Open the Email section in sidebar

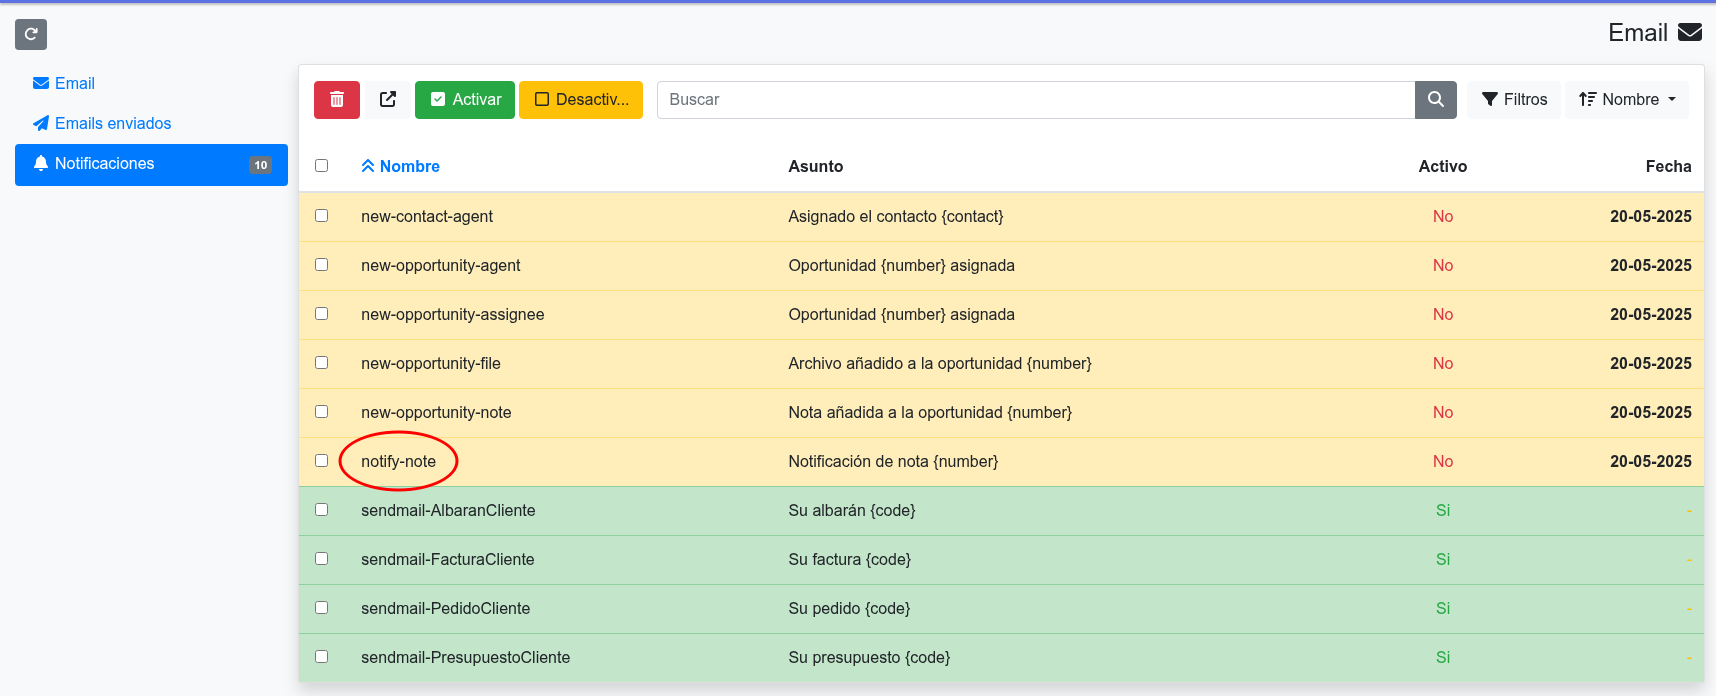click(x=74, y=84)
